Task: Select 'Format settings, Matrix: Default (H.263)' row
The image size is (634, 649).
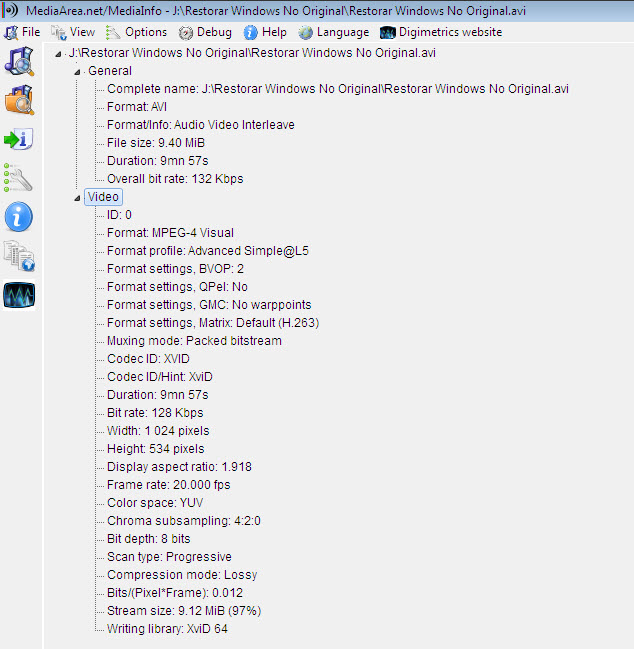Action: (x=213, y=323)
